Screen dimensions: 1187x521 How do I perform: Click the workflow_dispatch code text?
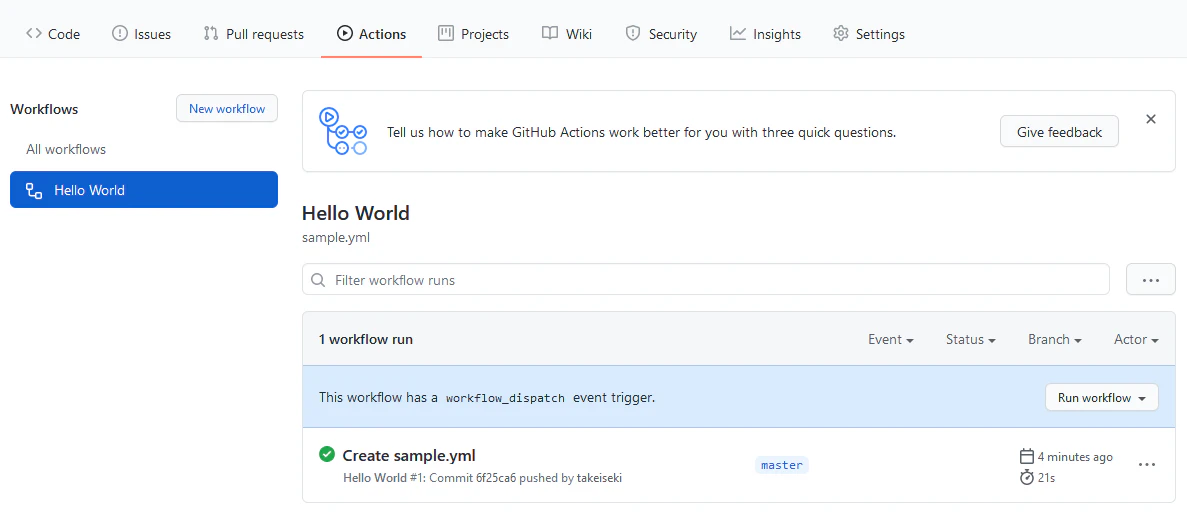pos(506,398)
